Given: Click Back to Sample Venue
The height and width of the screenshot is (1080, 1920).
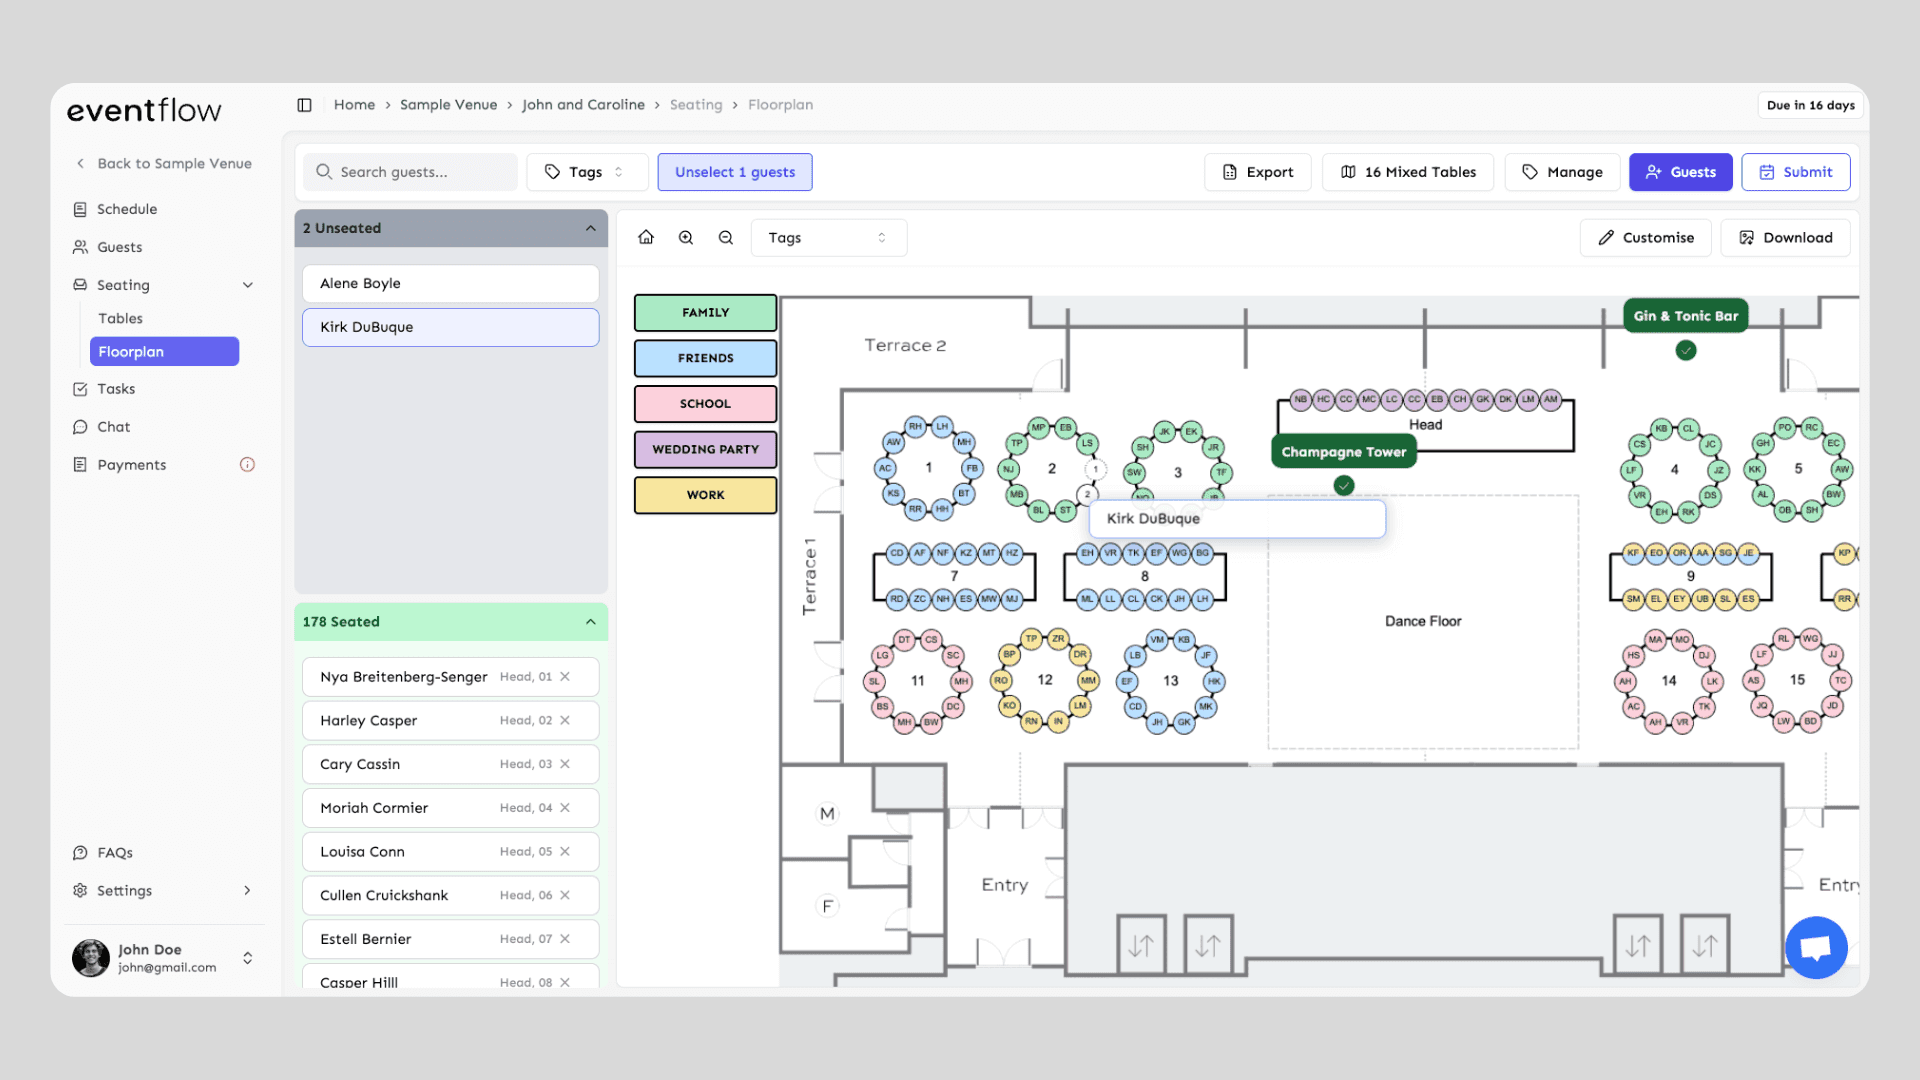Looking at the screenshot, I should (164, 164).
